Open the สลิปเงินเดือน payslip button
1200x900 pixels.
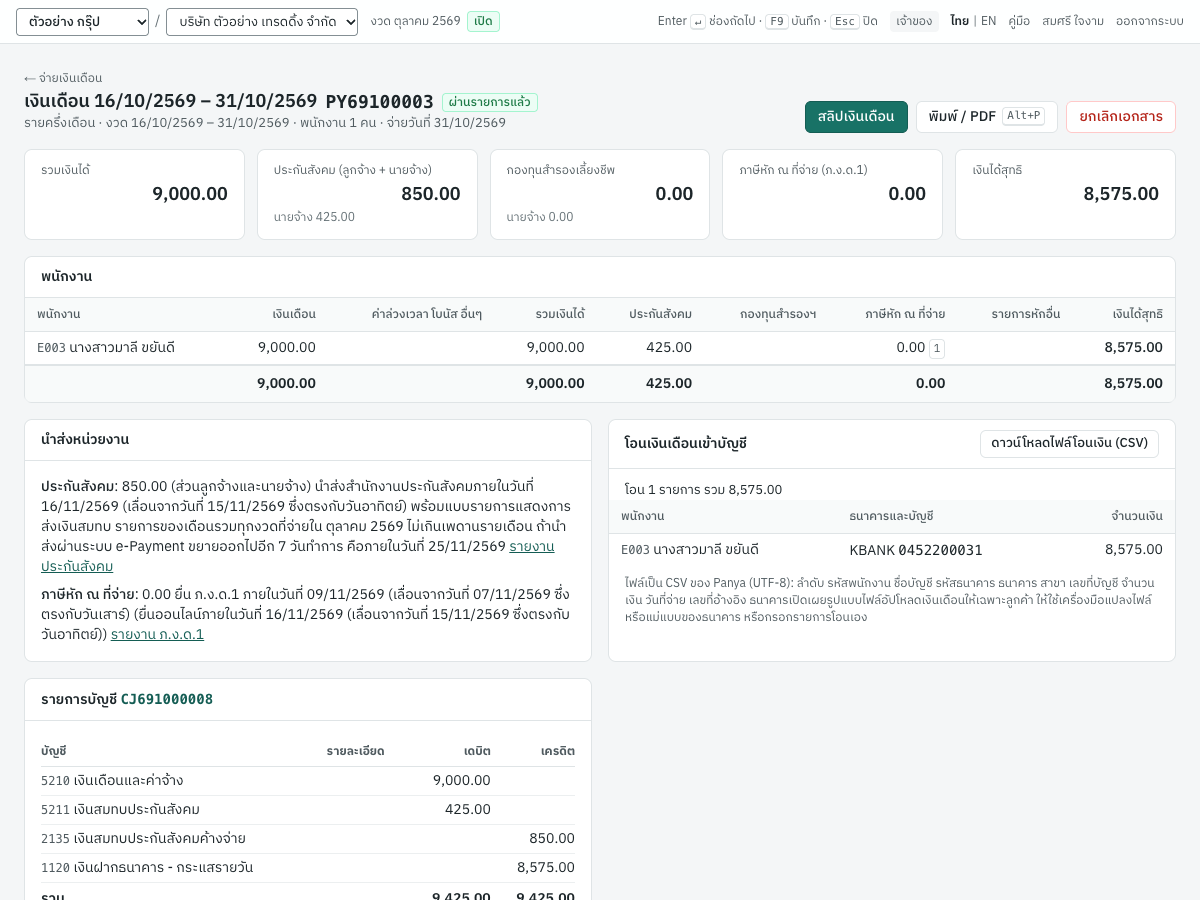pyautogui.click(x=856, y=117)
